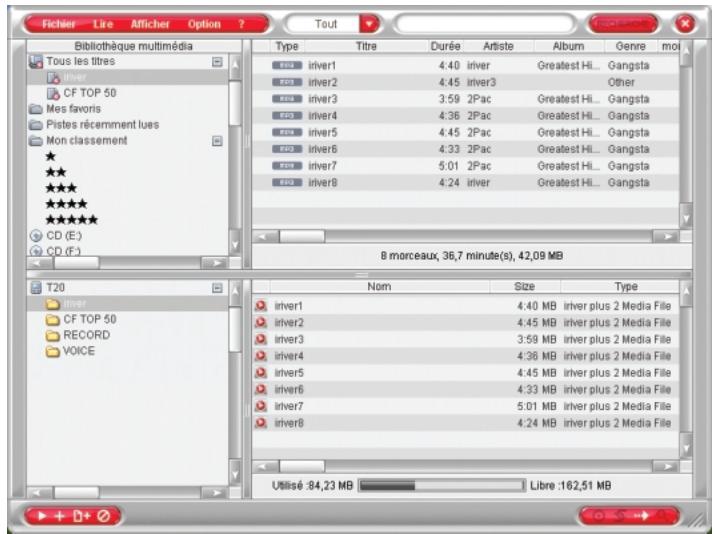The height and width of the screenshot is (534, 715).
Task: Click the red file icon beside device iriver2
Action: pyautogui.click(x=261, y=322)
